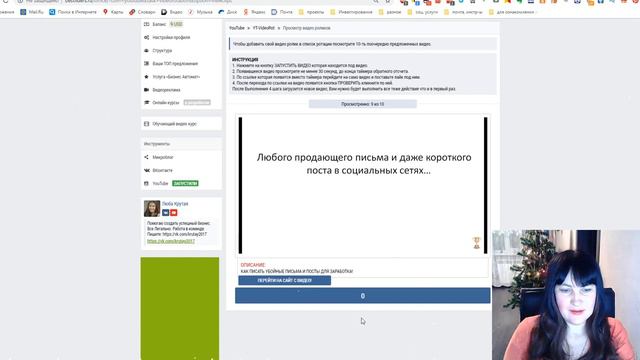Screen dimensions: 640x360
Task: Open the разное bookmark folder
Action: (390, 12)
